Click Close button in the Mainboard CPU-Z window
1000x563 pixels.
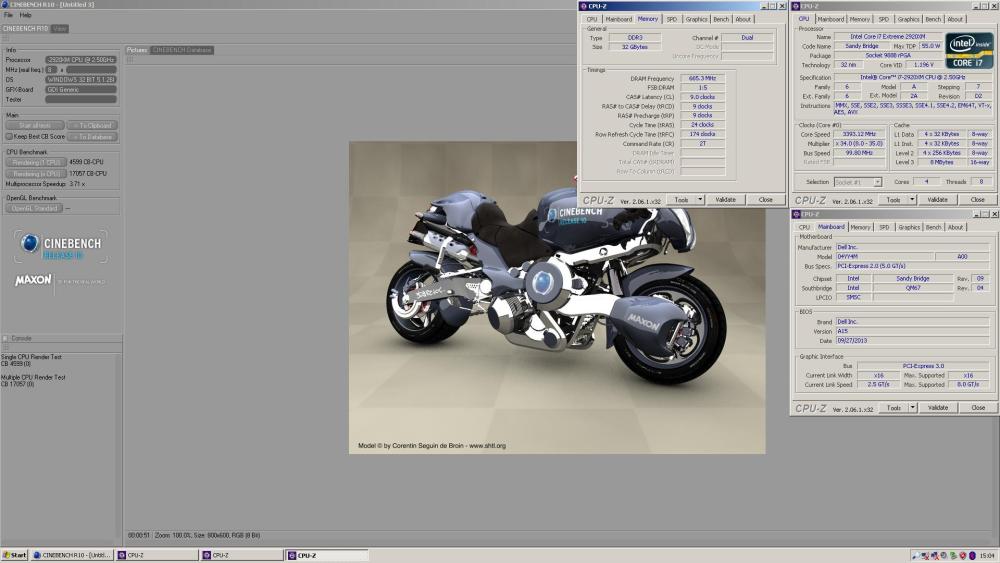(x=978, y=407)
